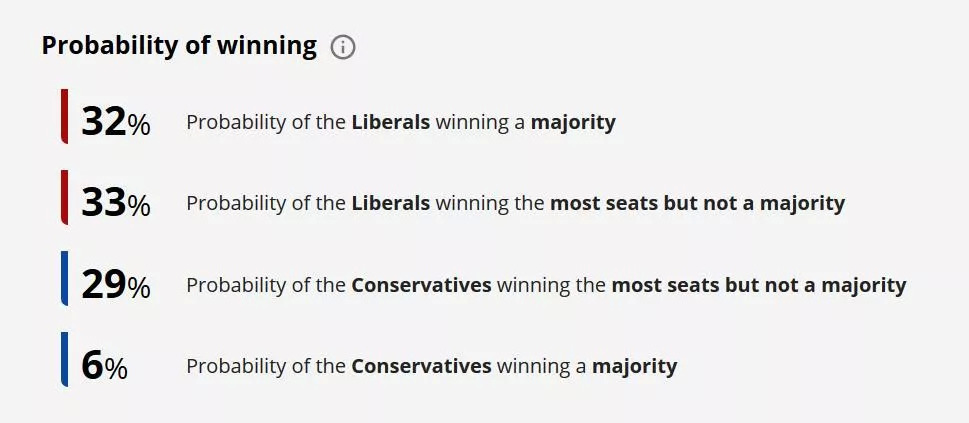Screen dimensions: 969x423
Task: Click "most seats but not a majority" for Liberals
Action: pyautogui.click(x=697, y=203)
